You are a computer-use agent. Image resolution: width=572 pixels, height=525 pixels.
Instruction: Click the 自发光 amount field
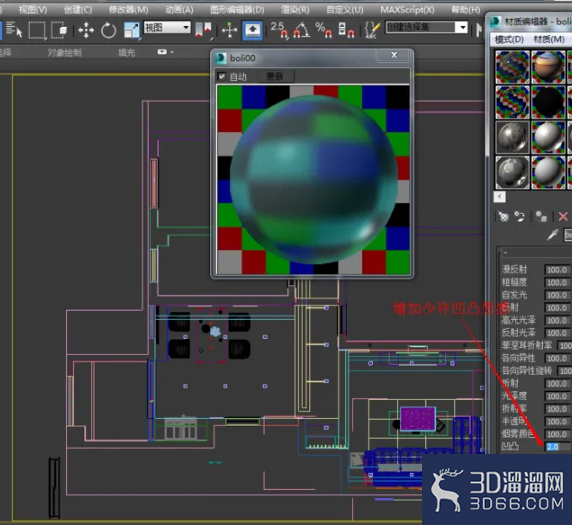(557, 295)
